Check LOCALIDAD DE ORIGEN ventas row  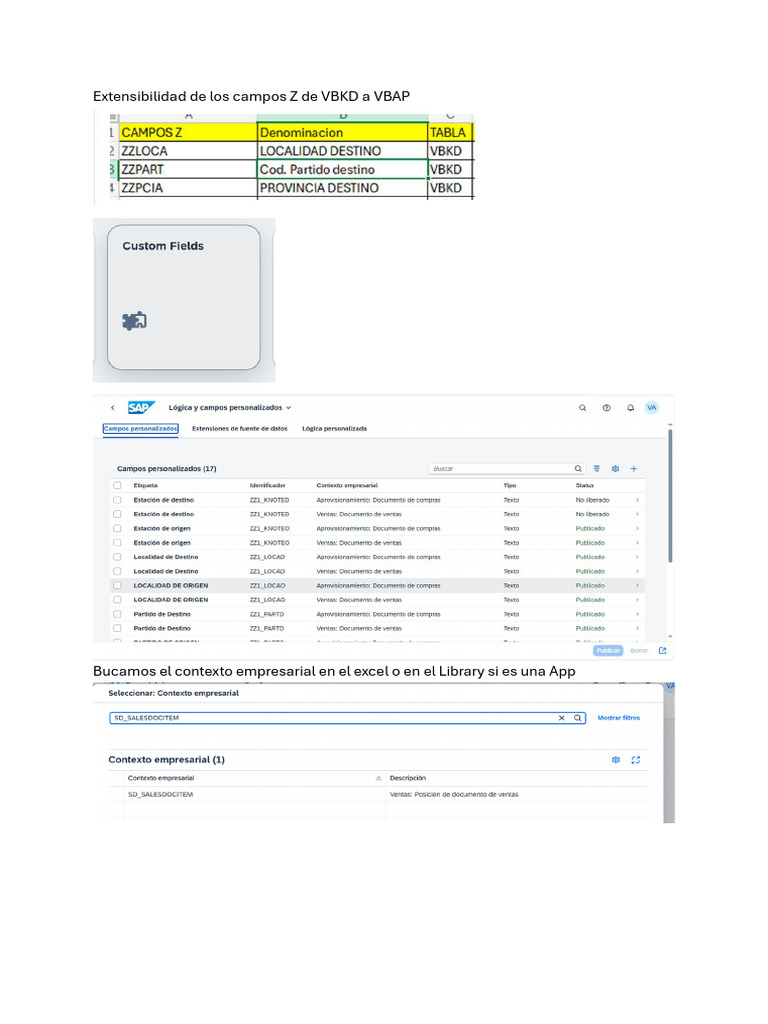[x=117, y=600]
